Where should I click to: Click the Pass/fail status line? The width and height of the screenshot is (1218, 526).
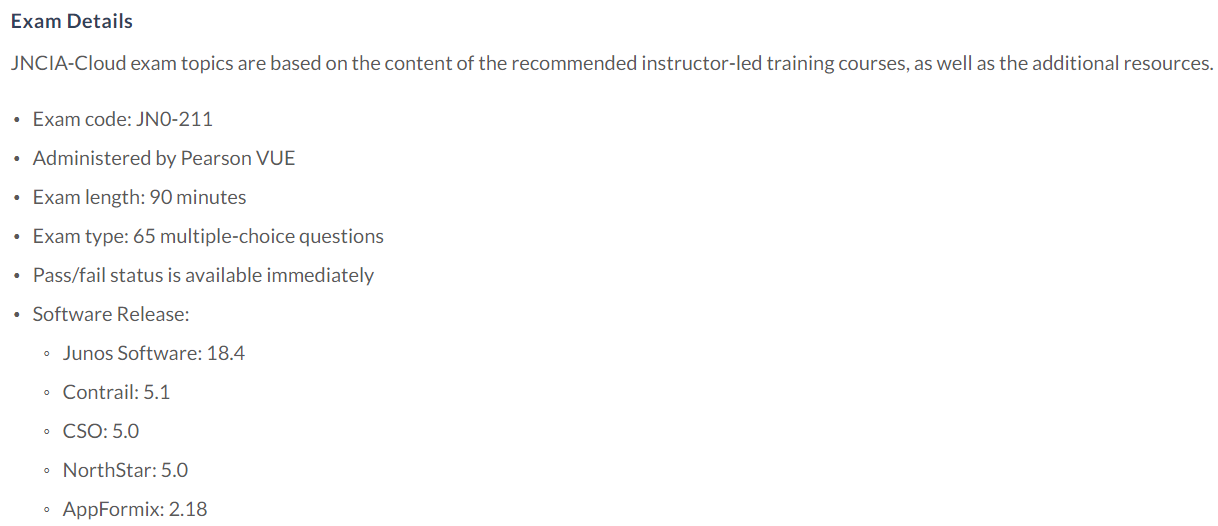click(x=203, y=275)
